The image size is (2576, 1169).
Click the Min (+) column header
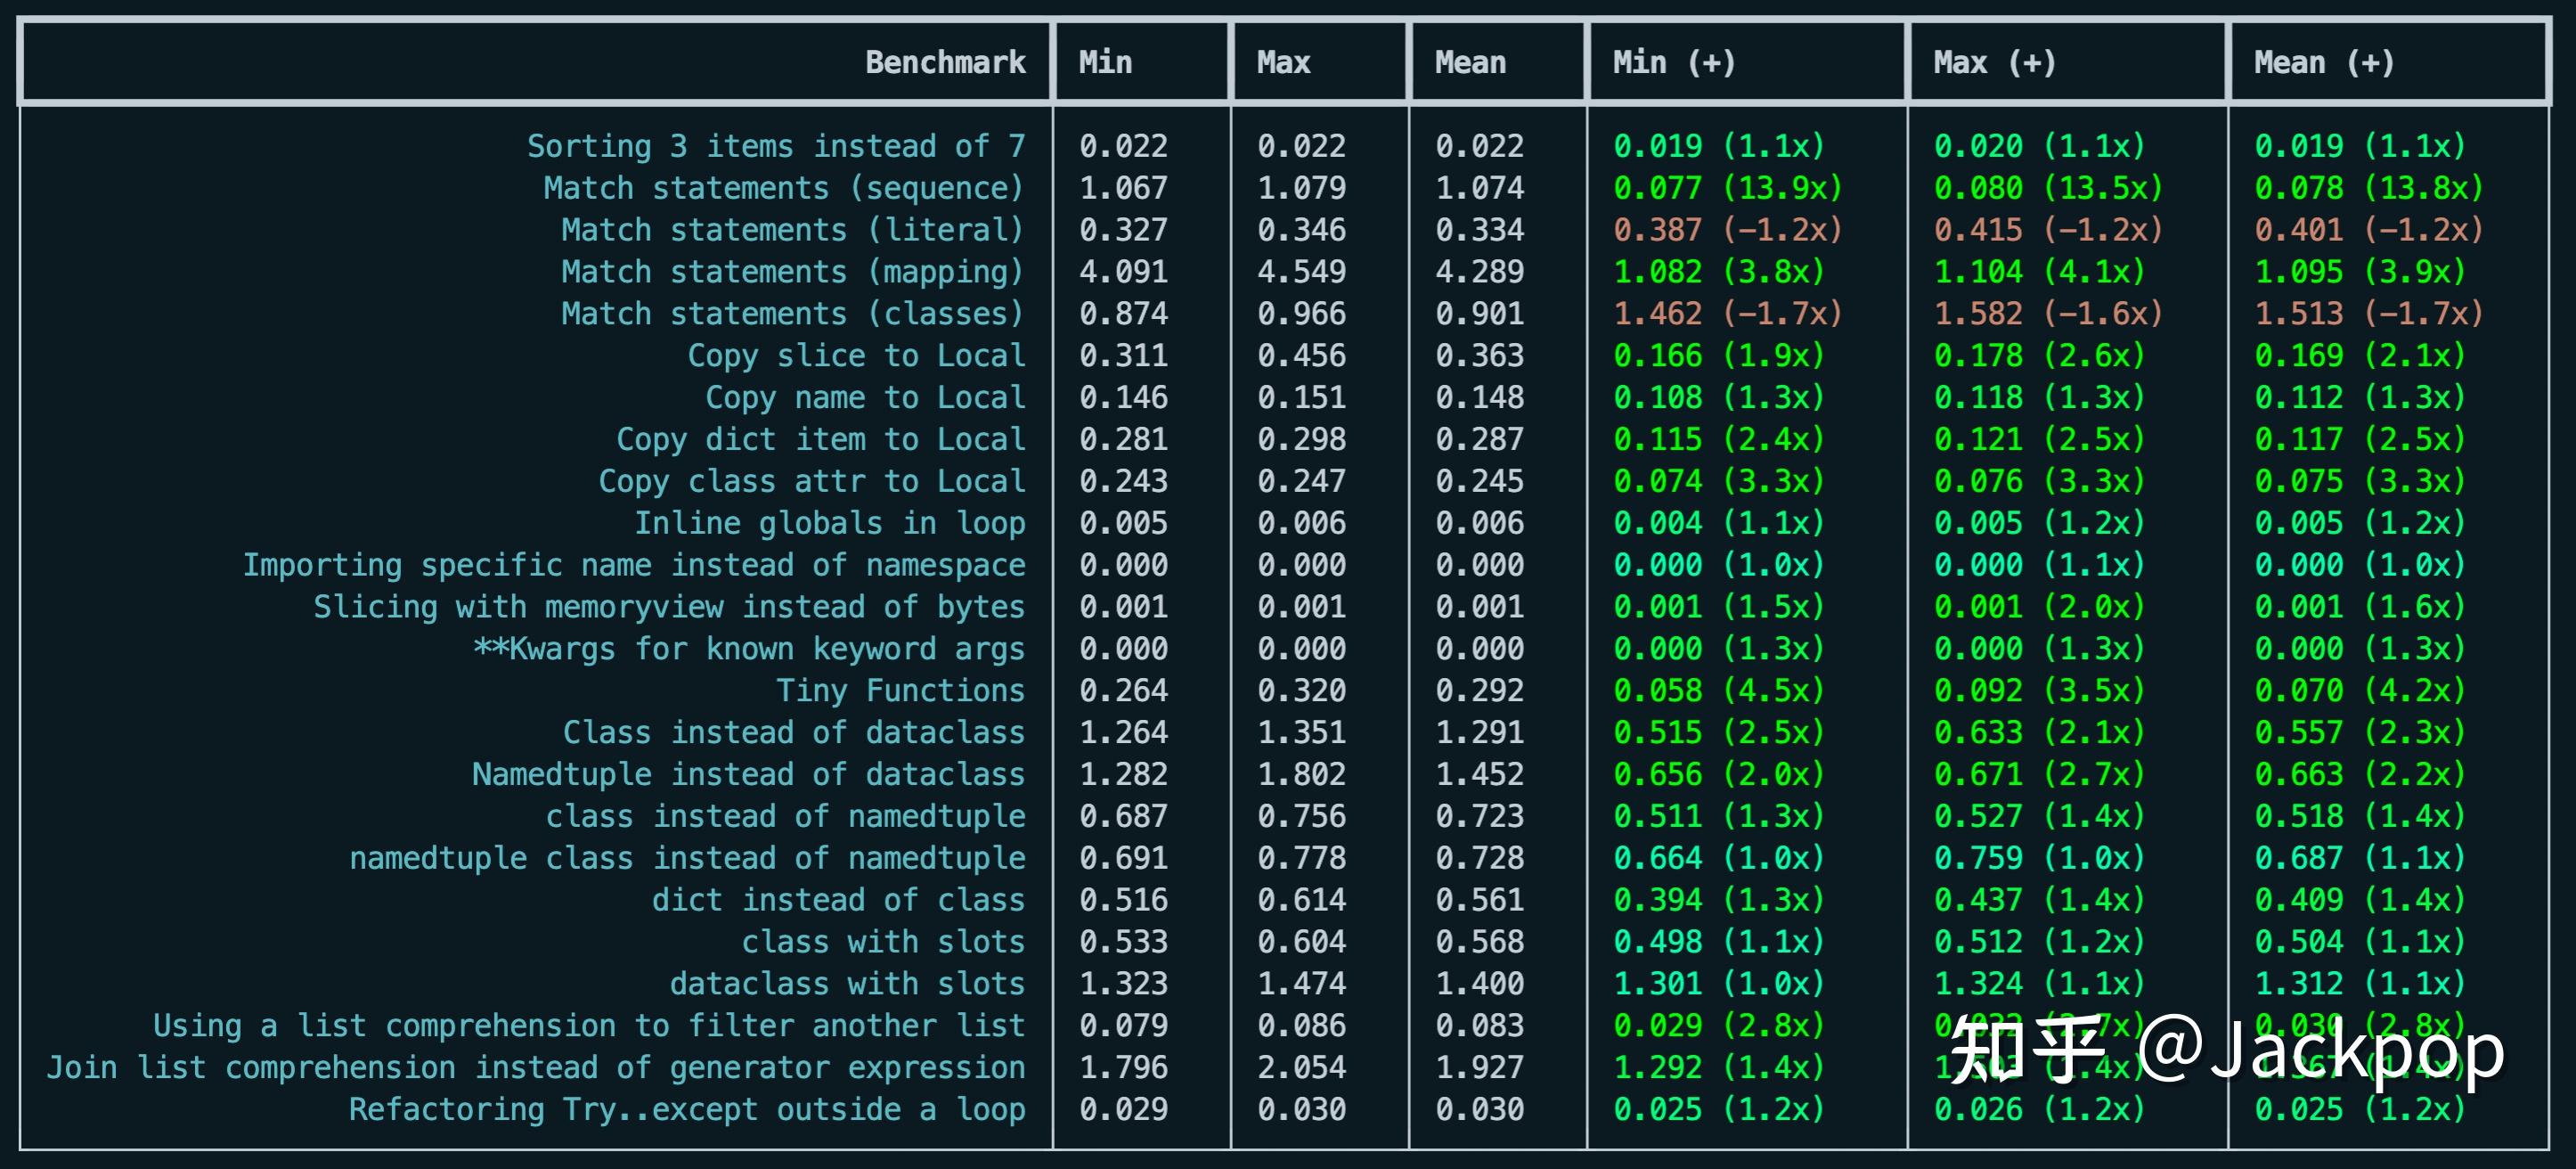pos(1674,62)
